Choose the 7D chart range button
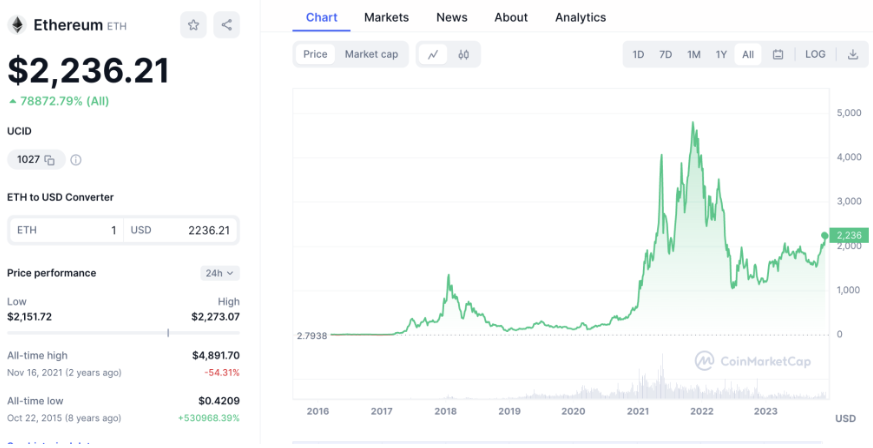 665,54
